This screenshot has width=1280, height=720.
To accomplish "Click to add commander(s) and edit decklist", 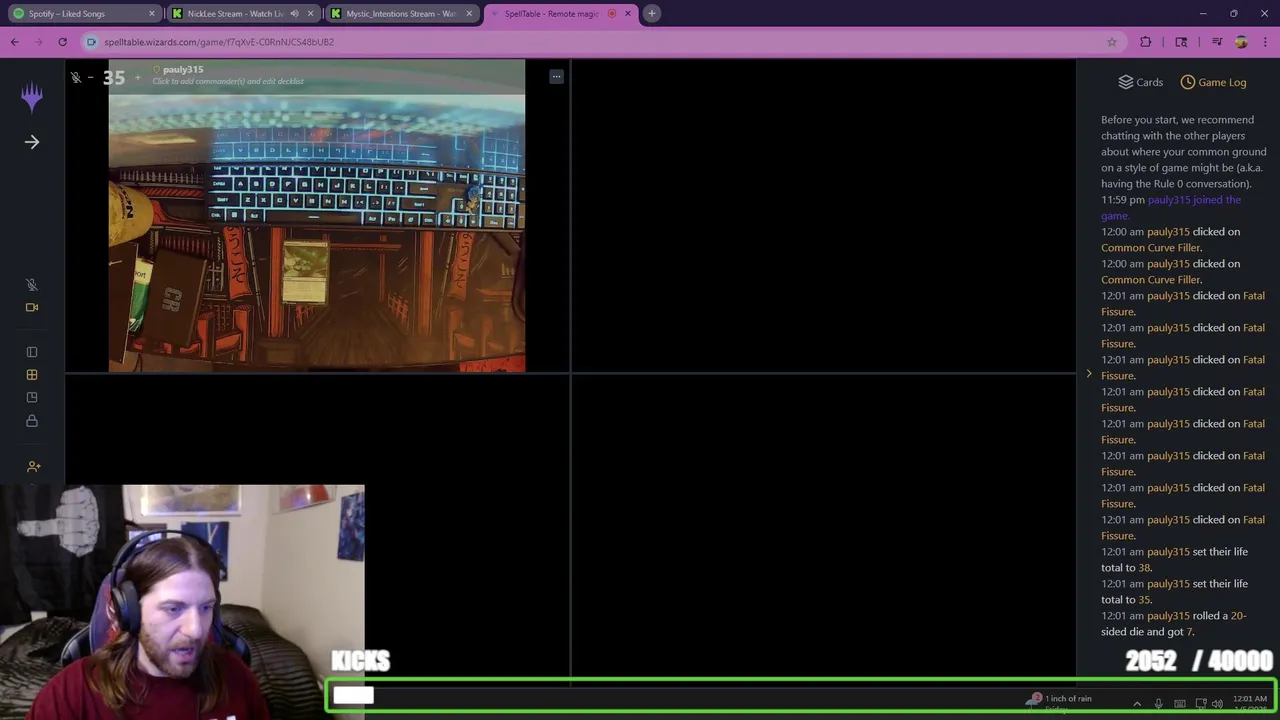I will pyautogui.click(x=228, y=81).
